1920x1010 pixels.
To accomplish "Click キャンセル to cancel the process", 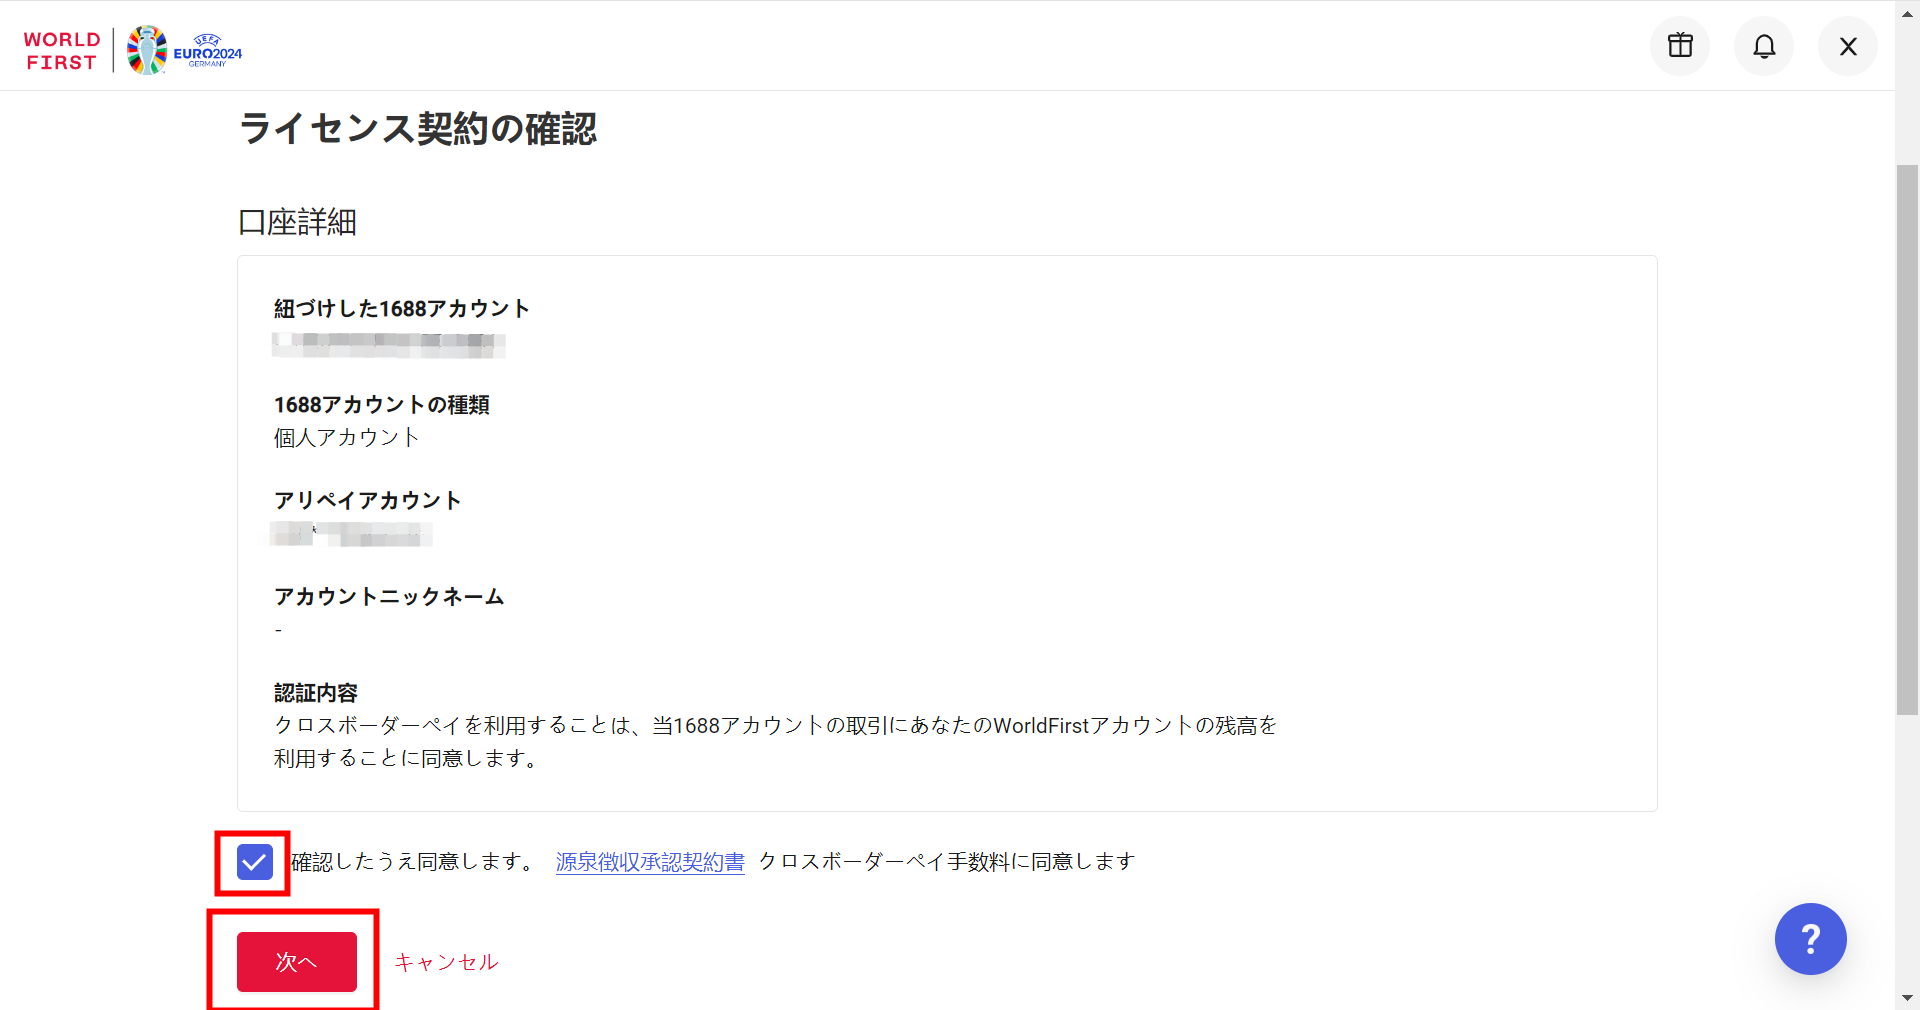I will 445,962.
